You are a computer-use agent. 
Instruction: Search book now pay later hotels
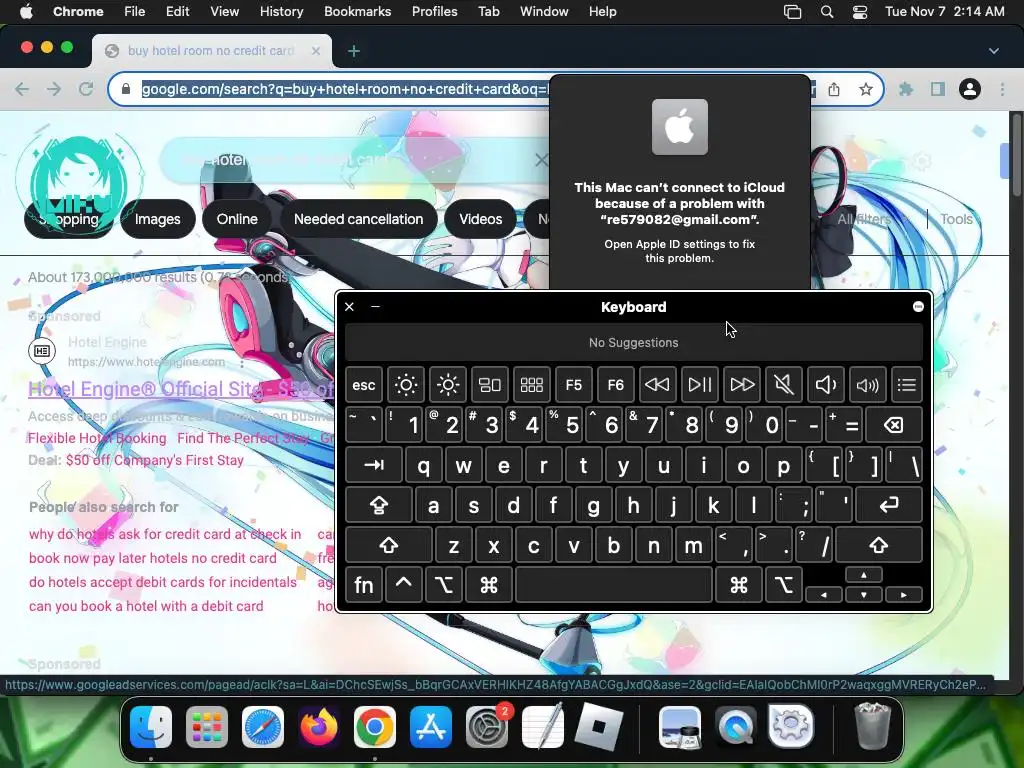(x=153, y=558)
